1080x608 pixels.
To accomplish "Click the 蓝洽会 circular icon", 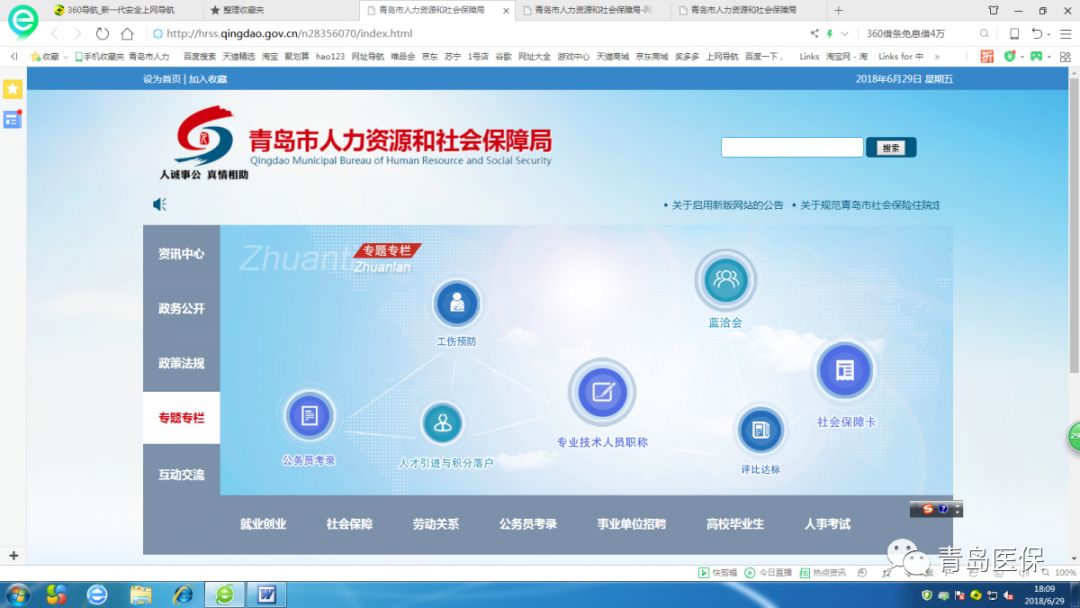I will (x=725, y=280).
